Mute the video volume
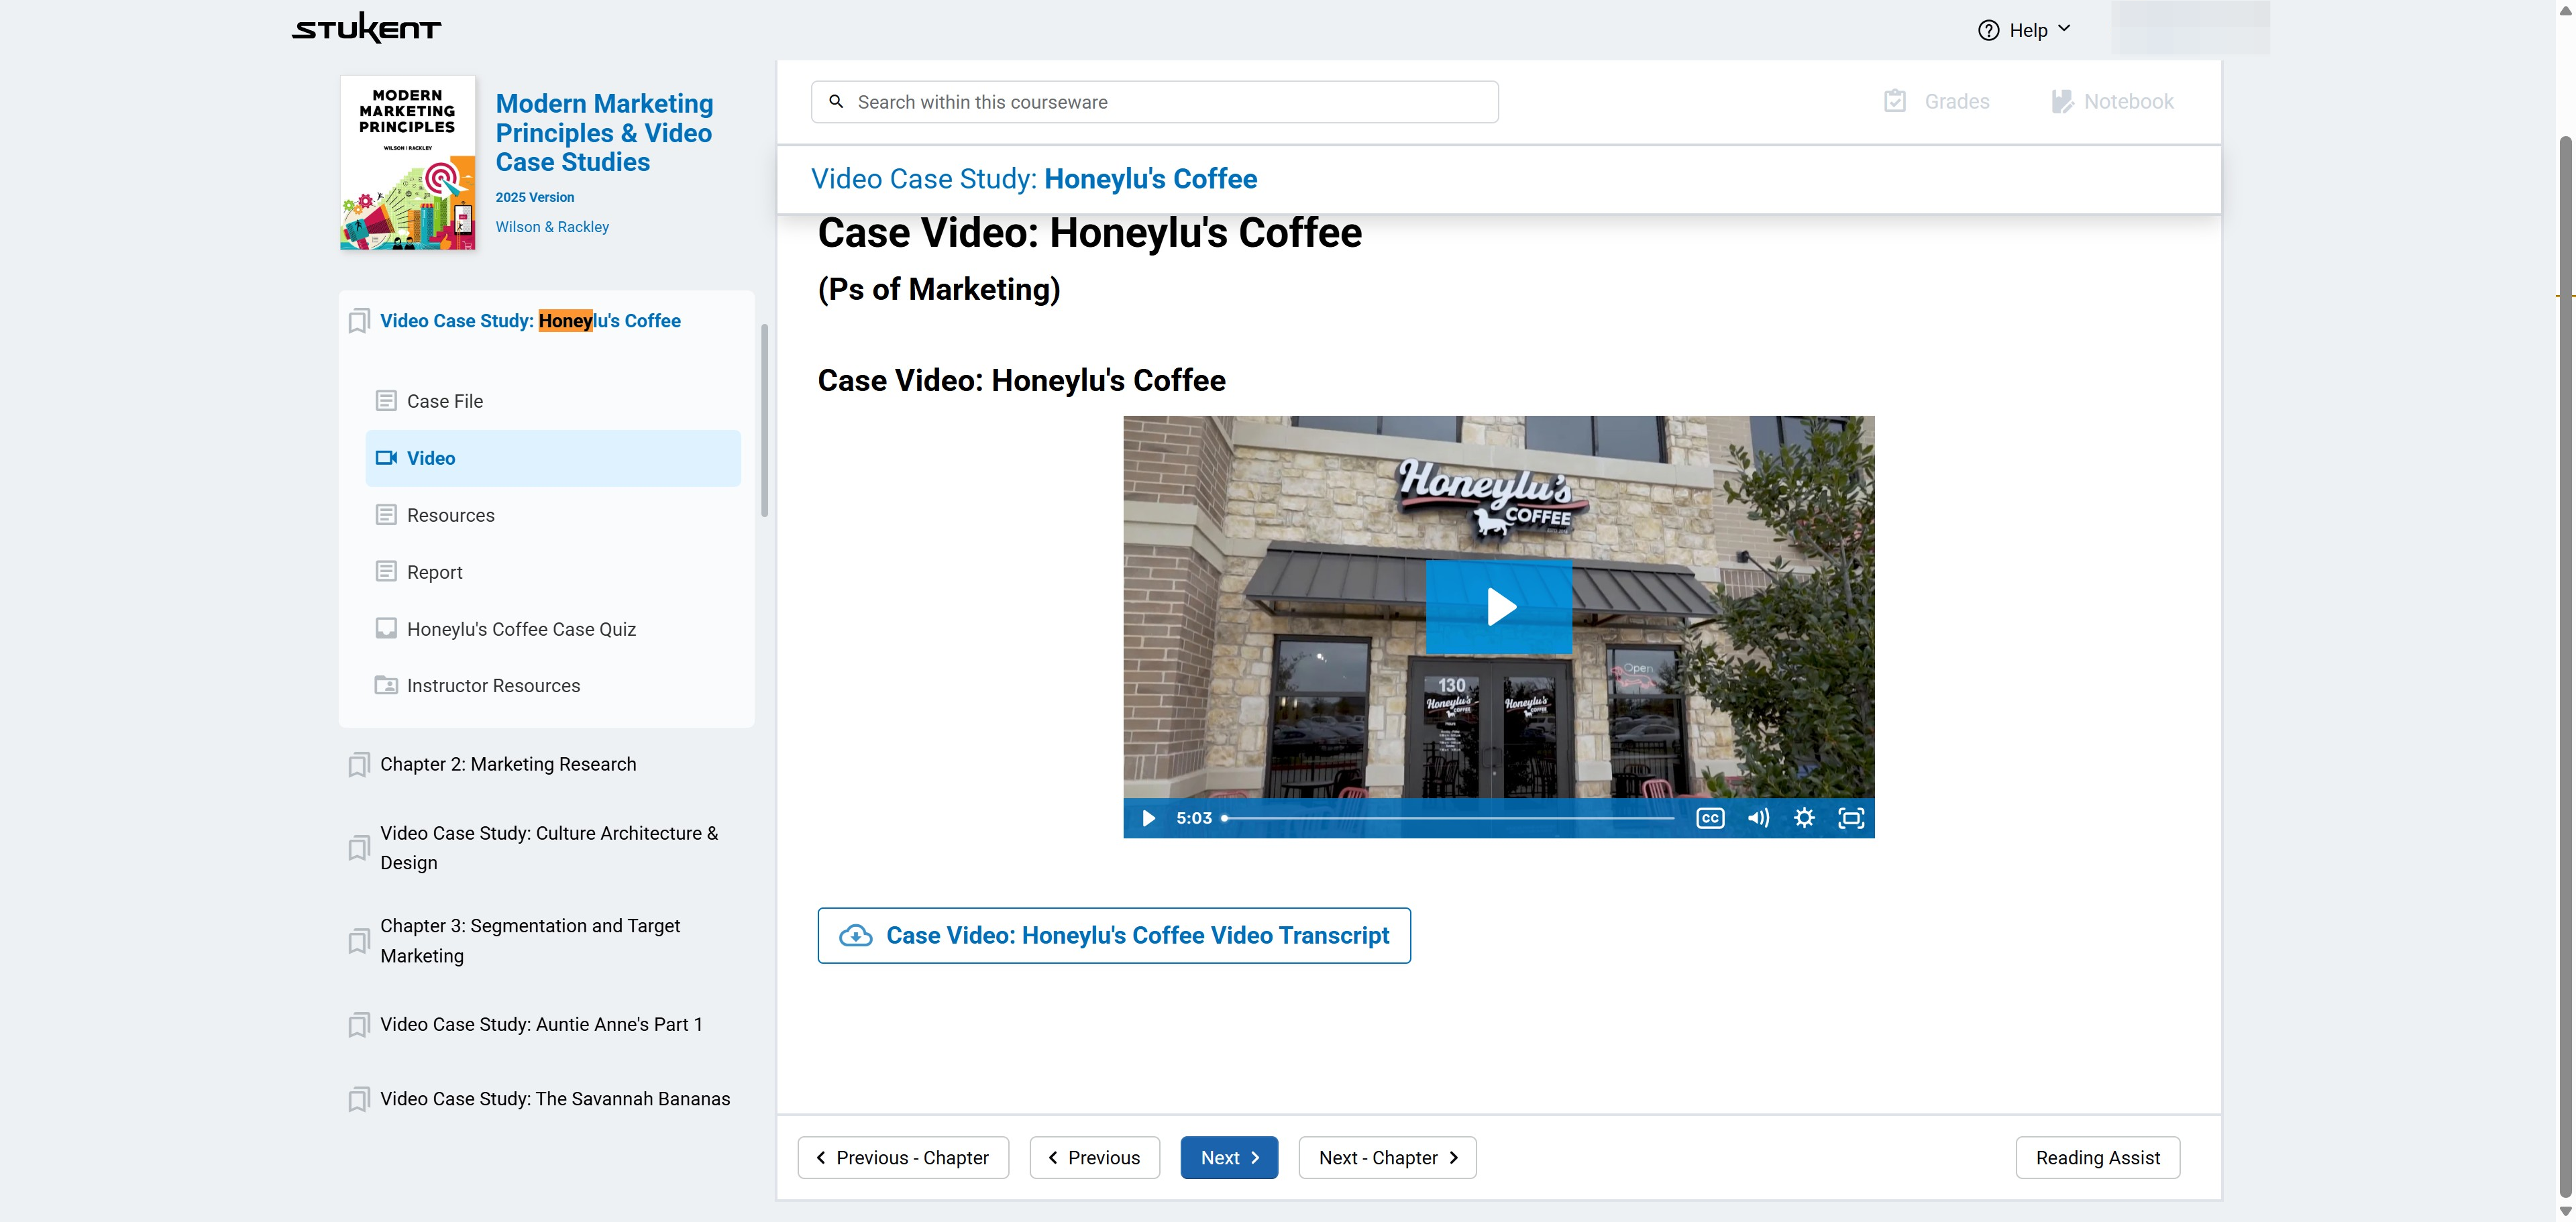This screenshot has height=1222, width=2576. coord(1758,818)
